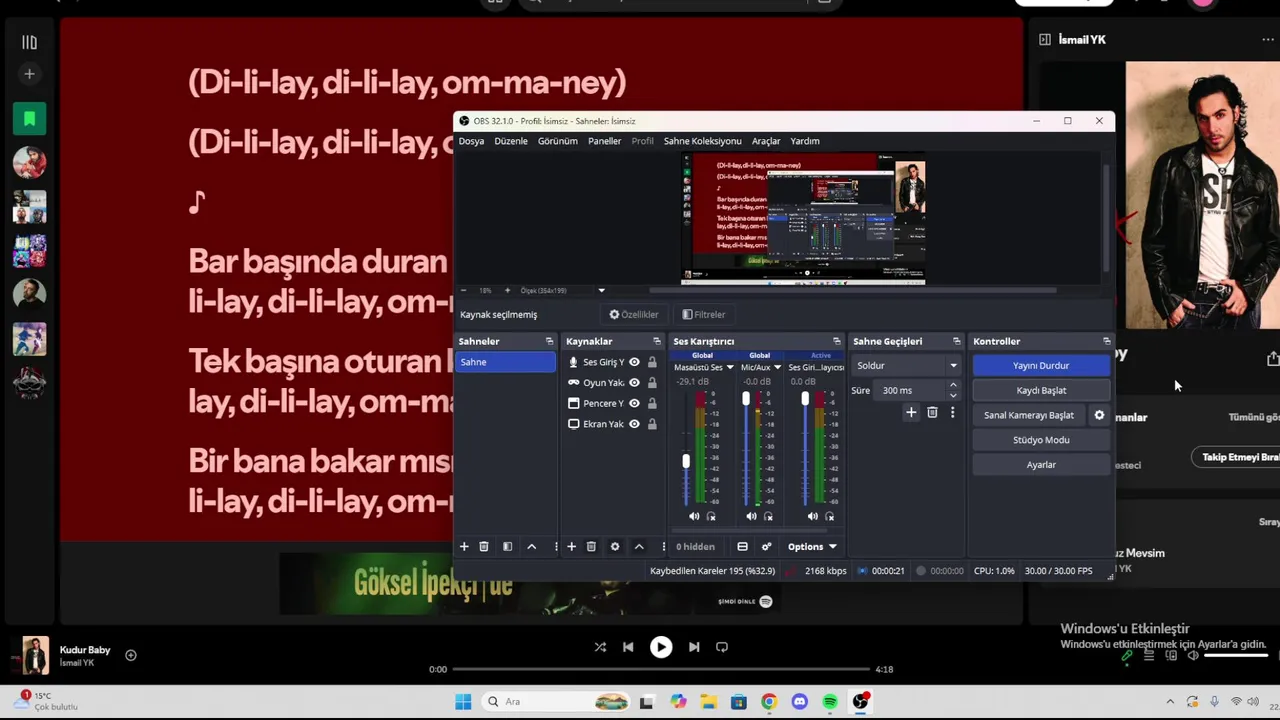
Task: Add a scene transition with plus icon
Action: (x=911, y=412)
